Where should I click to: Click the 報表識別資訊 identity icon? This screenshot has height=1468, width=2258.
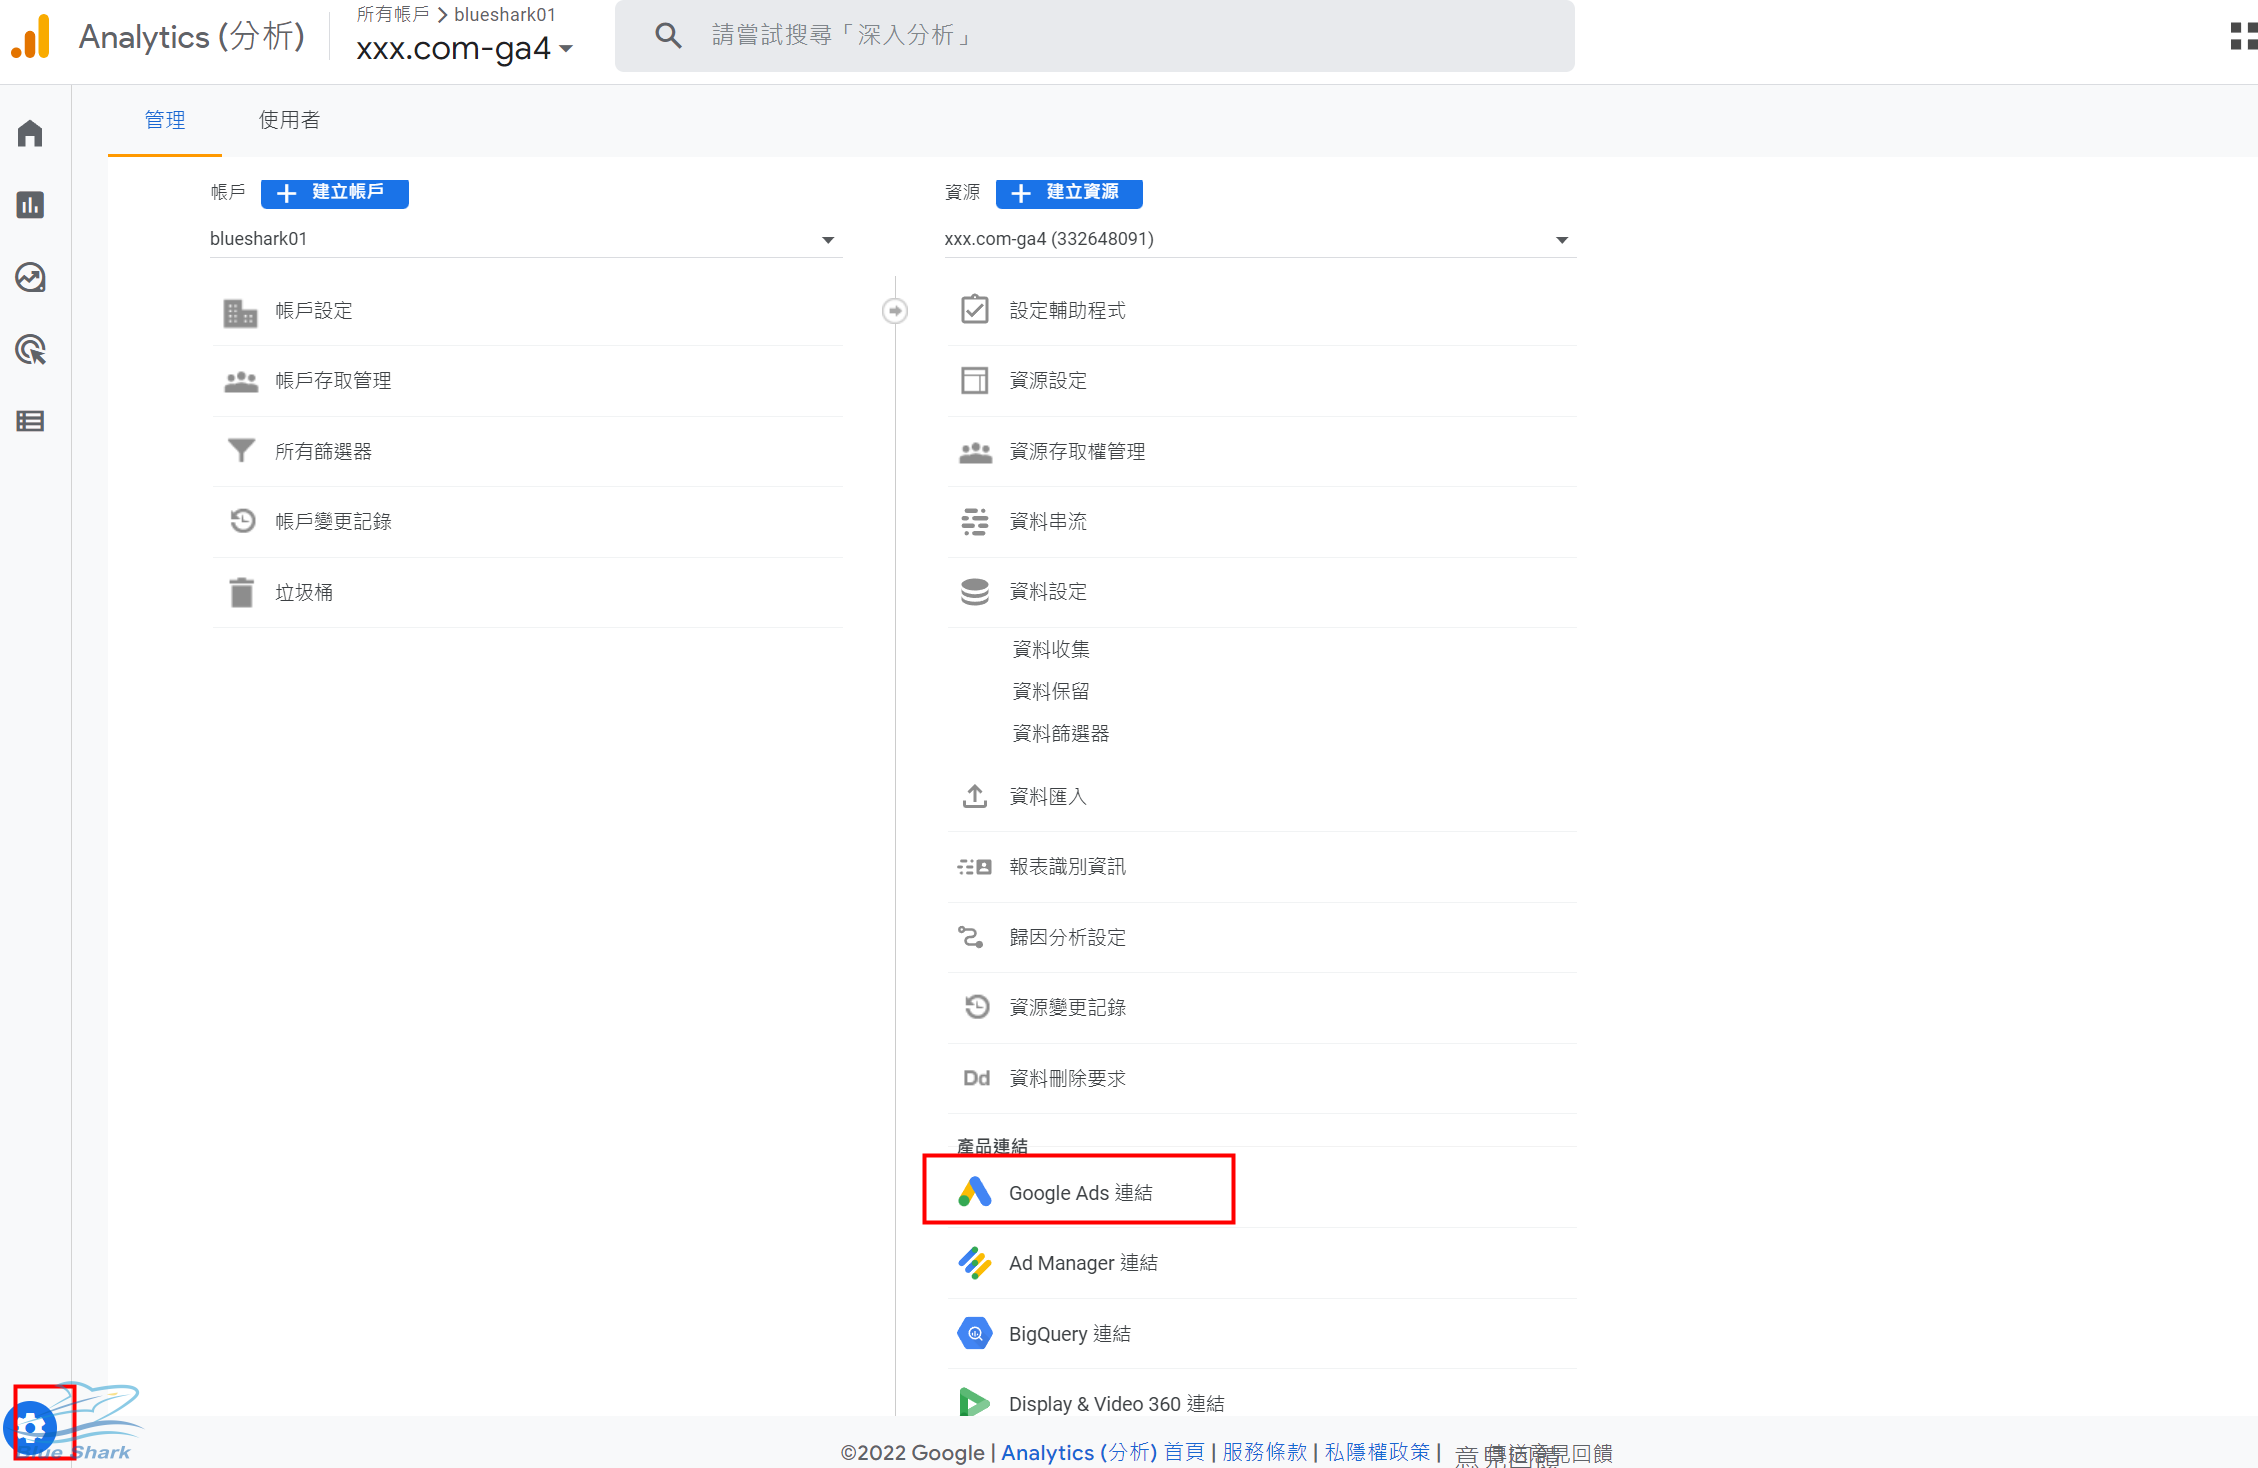[x=975, y=866]
